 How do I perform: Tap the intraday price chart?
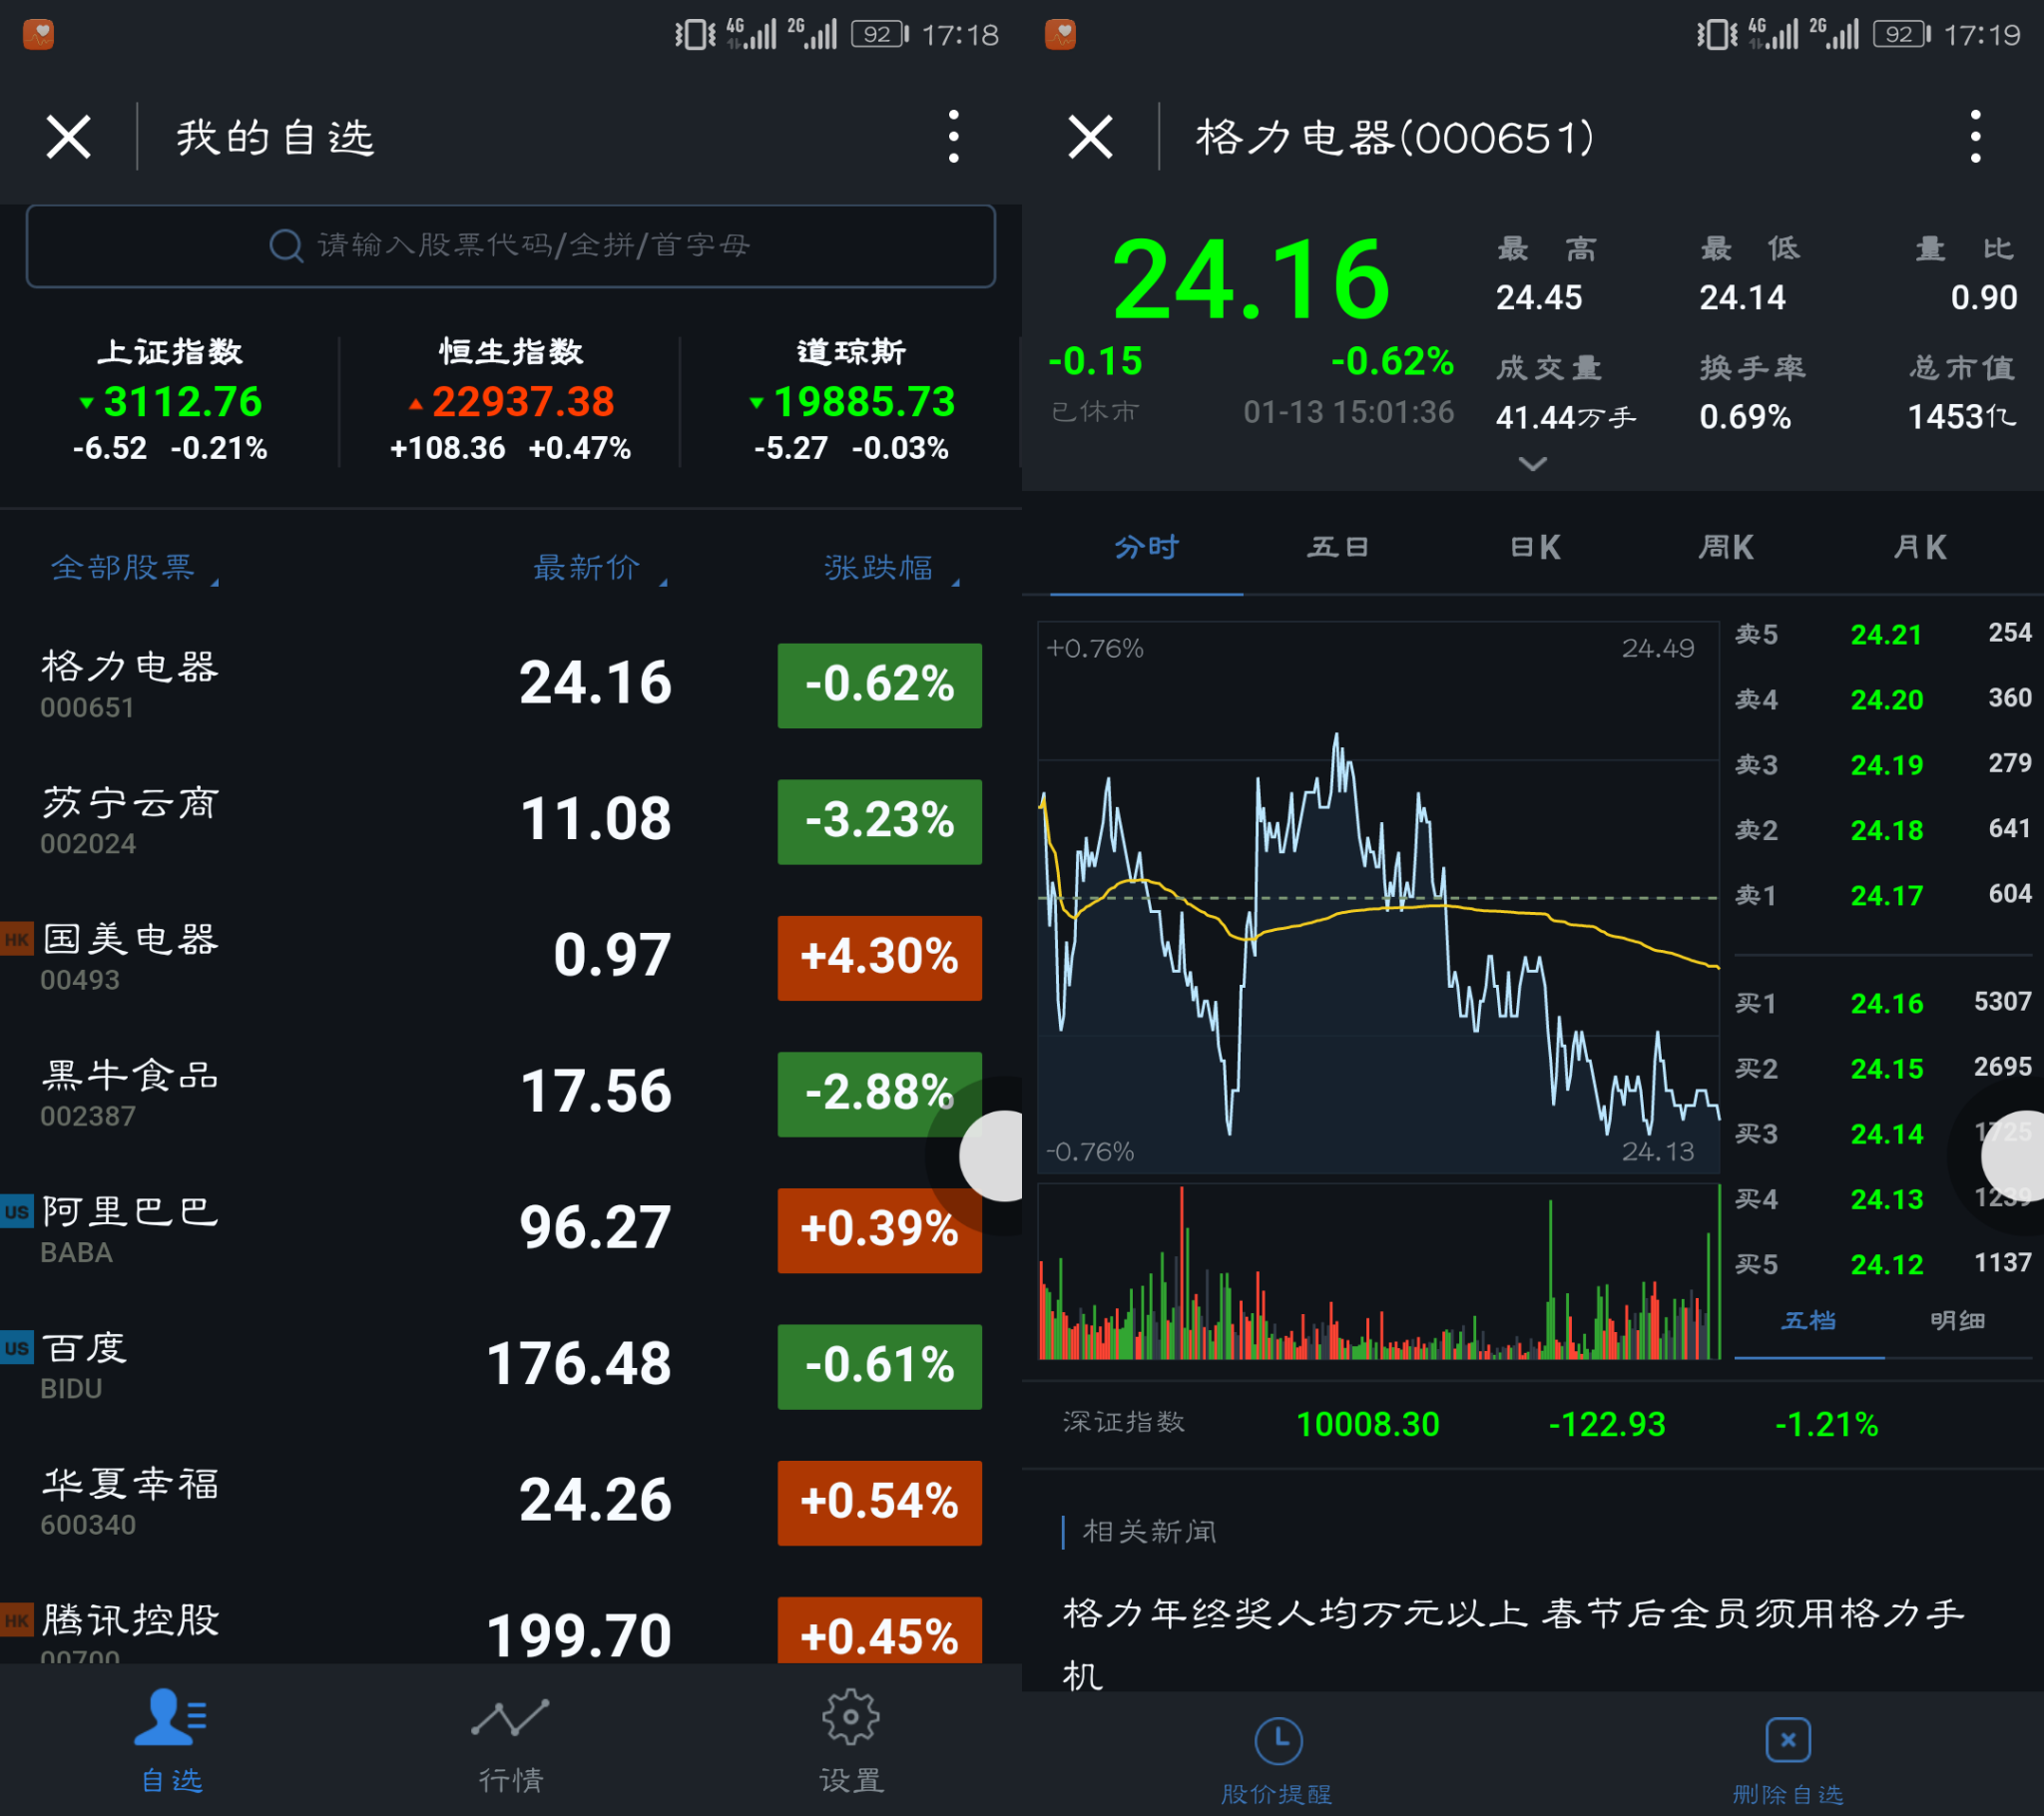click(x=1379, y=897)
